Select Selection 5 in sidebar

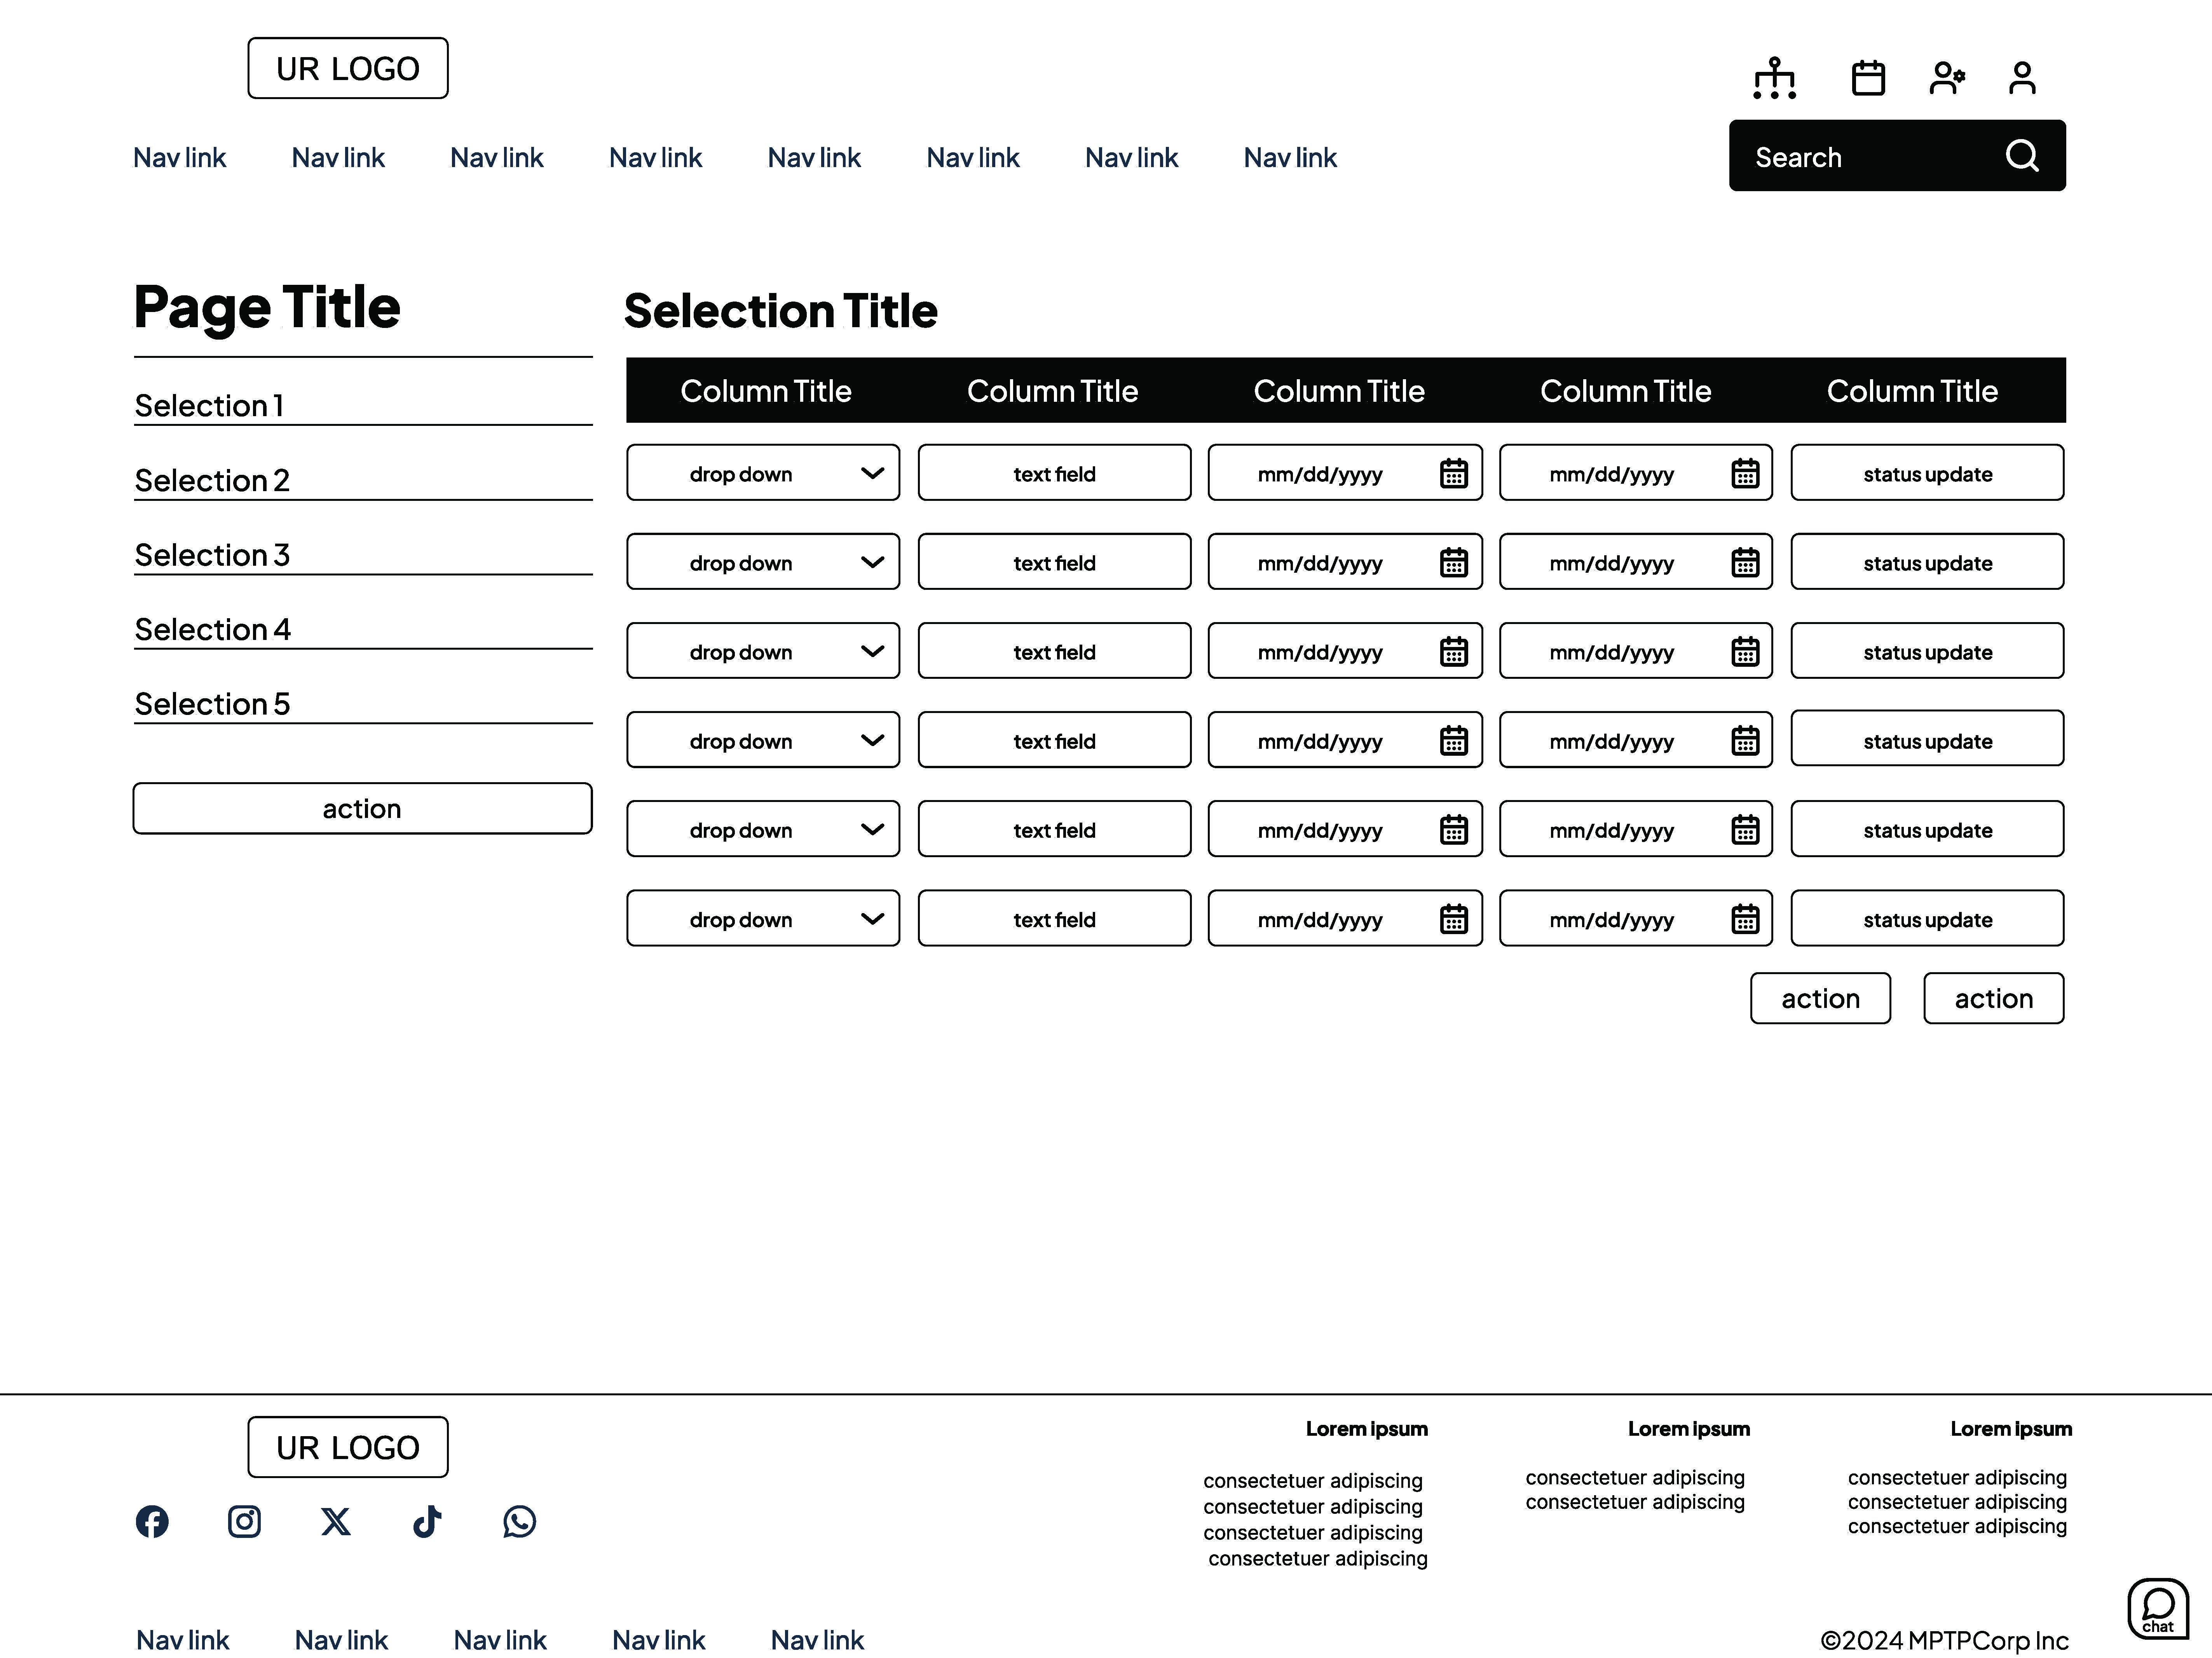pyautogui.click(x=212, y=704)
